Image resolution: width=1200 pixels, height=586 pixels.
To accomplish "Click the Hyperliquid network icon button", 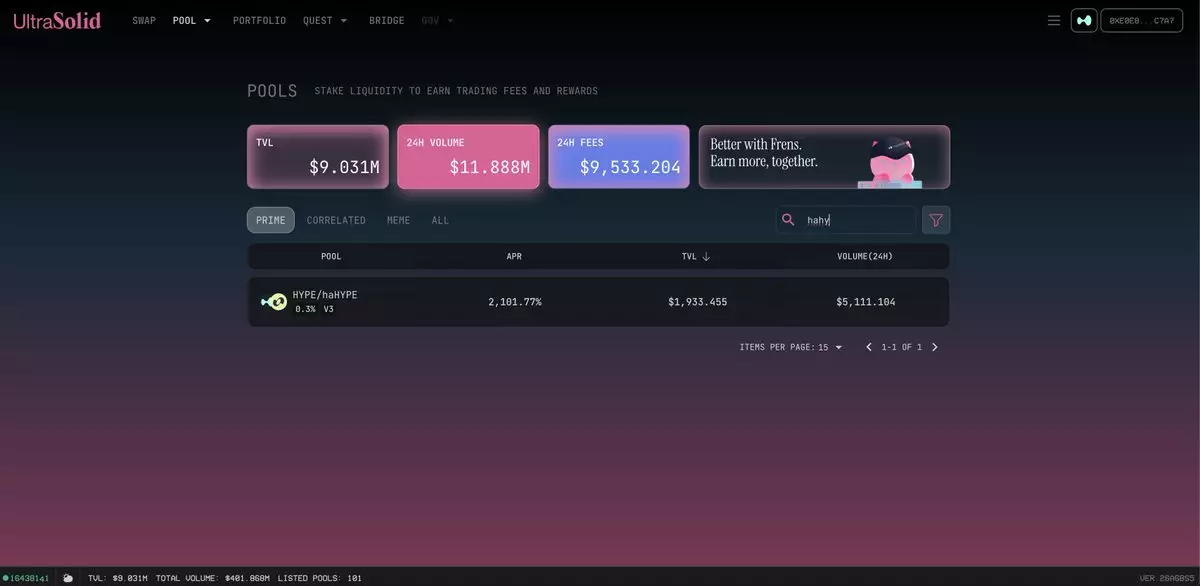I will [x=1084, y=20].
